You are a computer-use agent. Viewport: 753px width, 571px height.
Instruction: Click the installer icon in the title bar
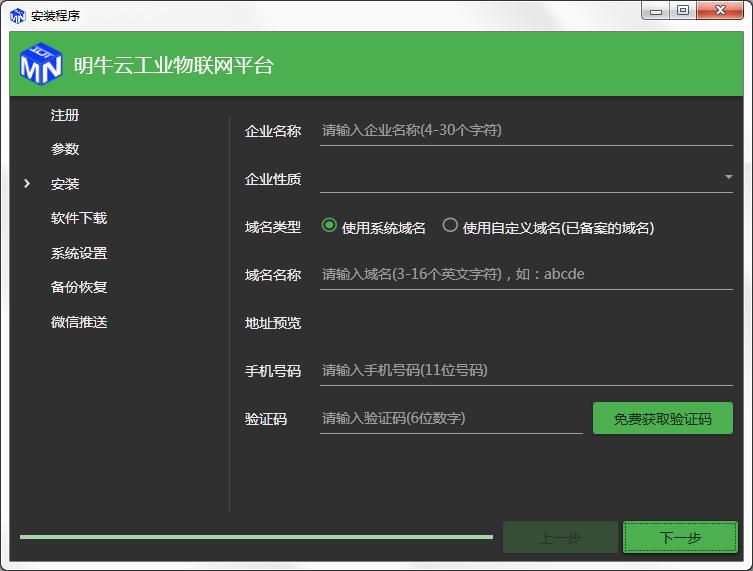[x=17, y=16]
